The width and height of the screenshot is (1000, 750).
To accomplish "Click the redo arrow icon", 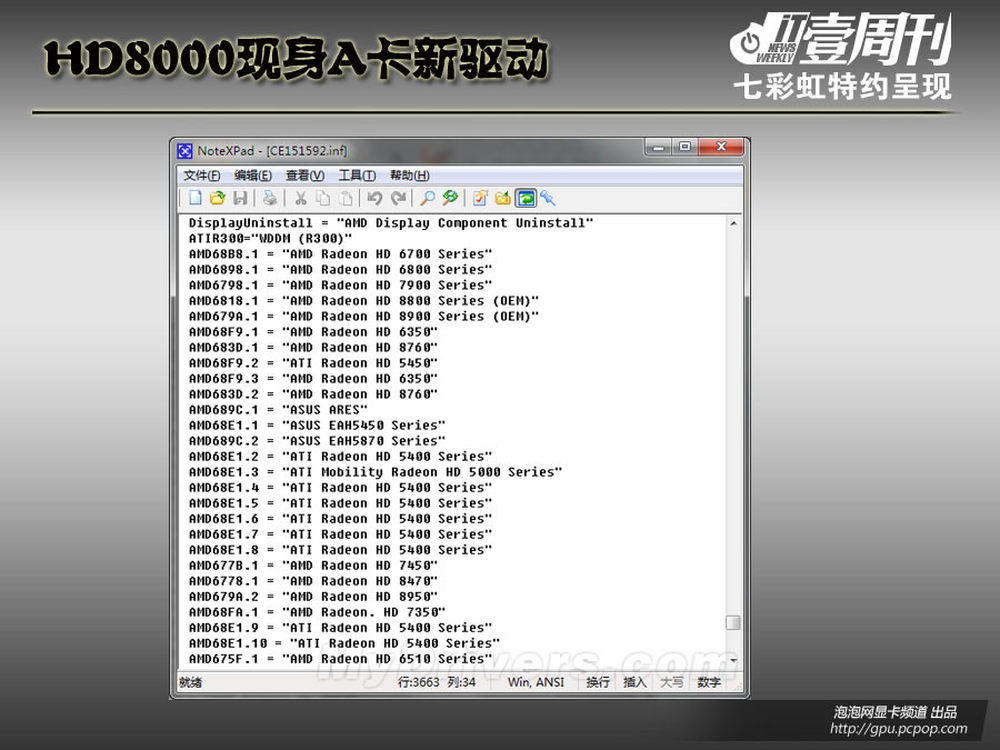I will tap(399, 198).
